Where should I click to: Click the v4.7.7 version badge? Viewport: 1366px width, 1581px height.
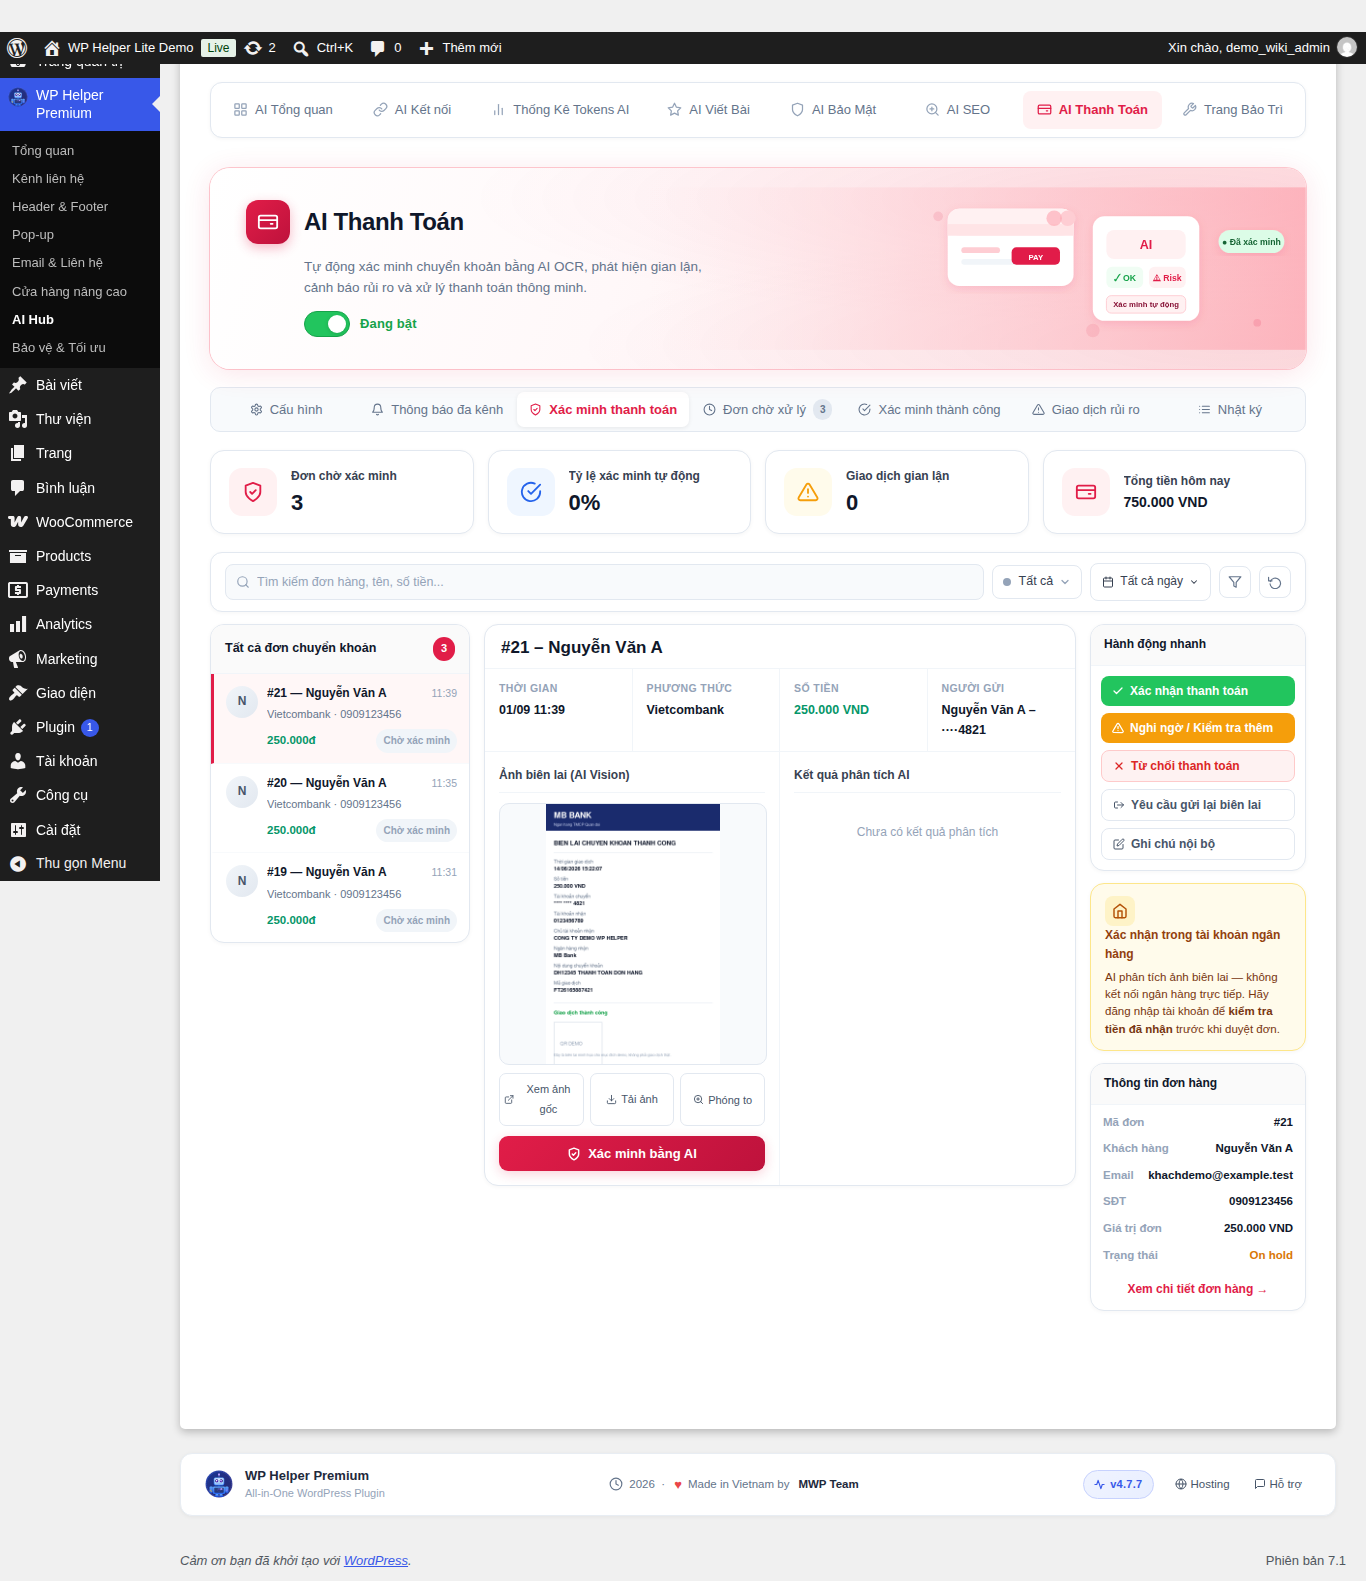1118,1484
